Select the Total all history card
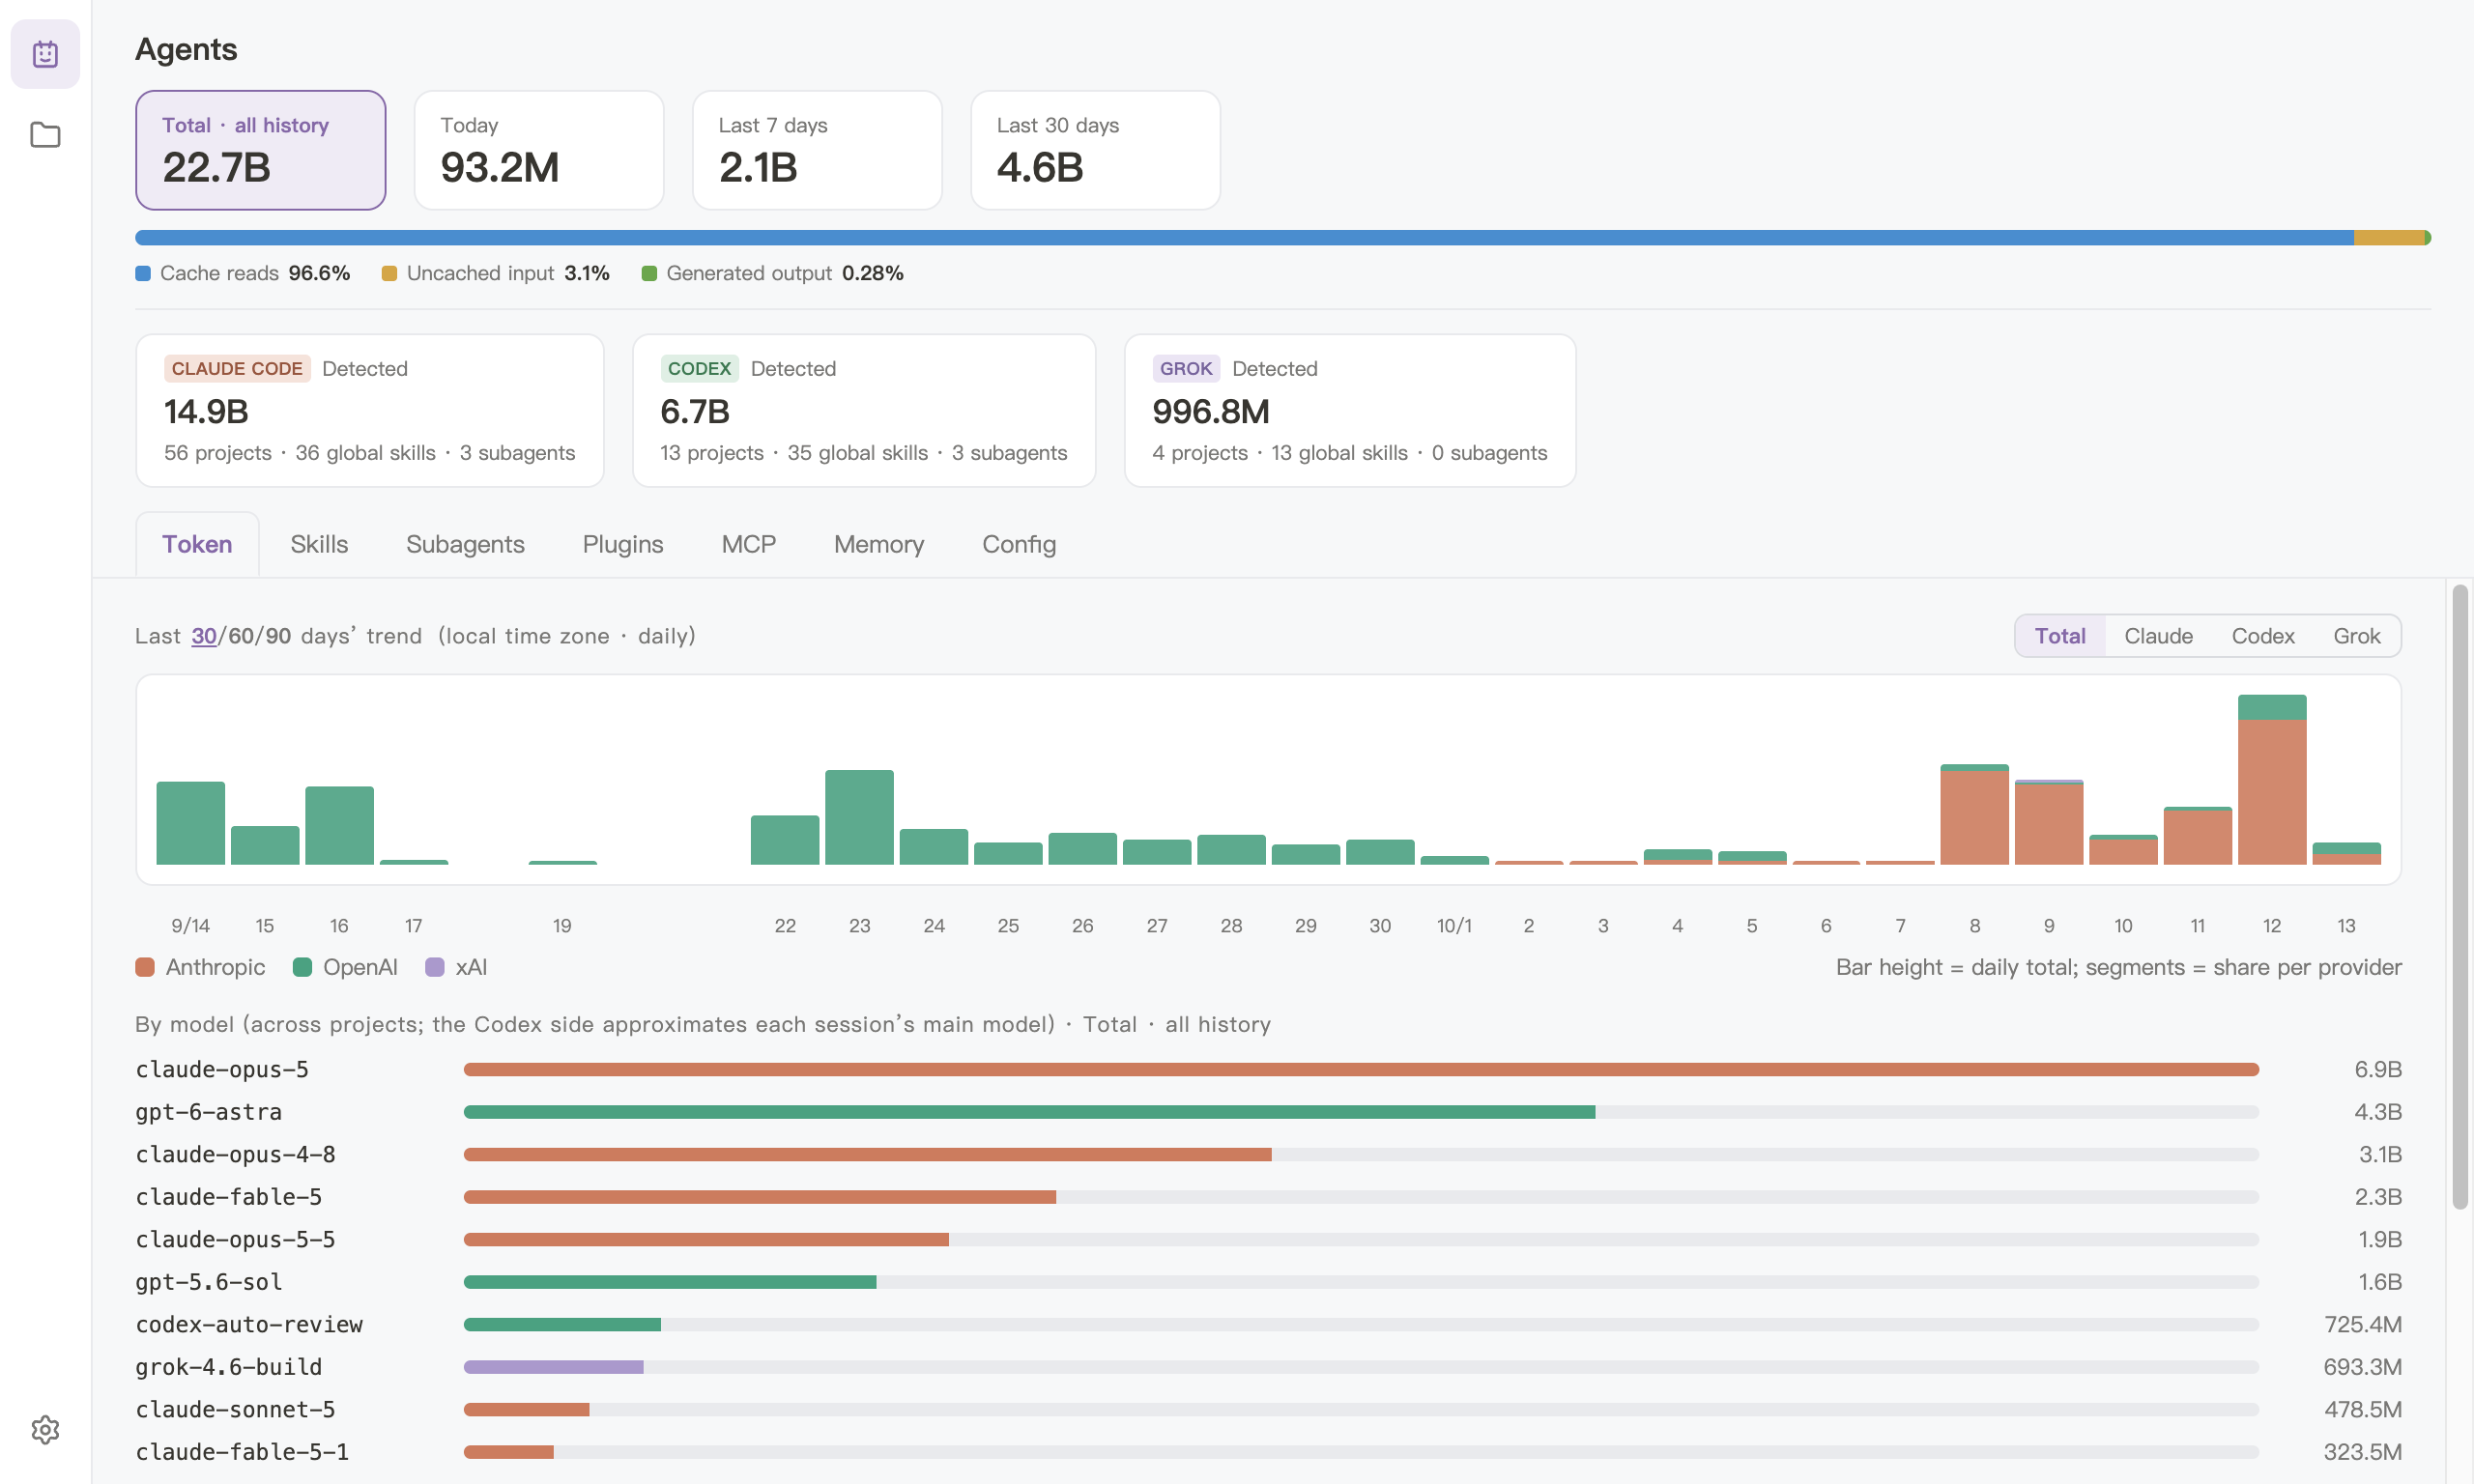The height and width of the screenshot is (1484, 2474). coord(261,150)
